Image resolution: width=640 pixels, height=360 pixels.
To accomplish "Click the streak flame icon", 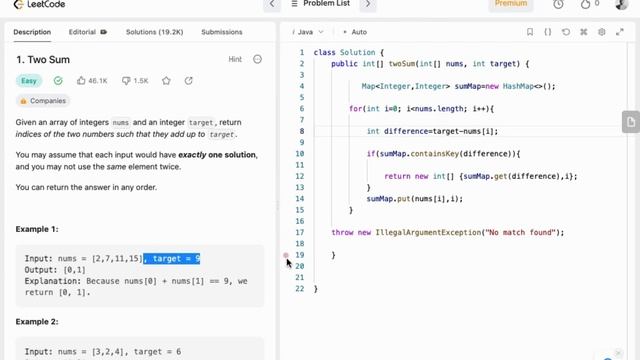I will coord(585,4).
